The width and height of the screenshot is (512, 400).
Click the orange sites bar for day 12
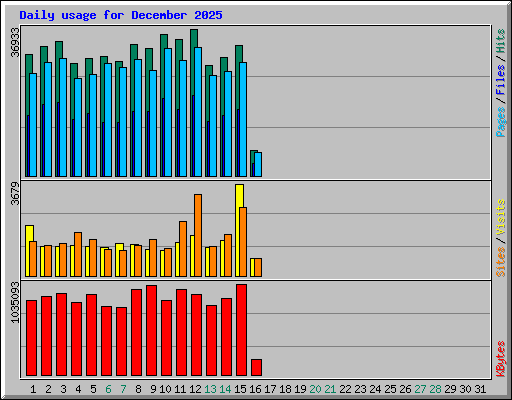tap(198, 235)
